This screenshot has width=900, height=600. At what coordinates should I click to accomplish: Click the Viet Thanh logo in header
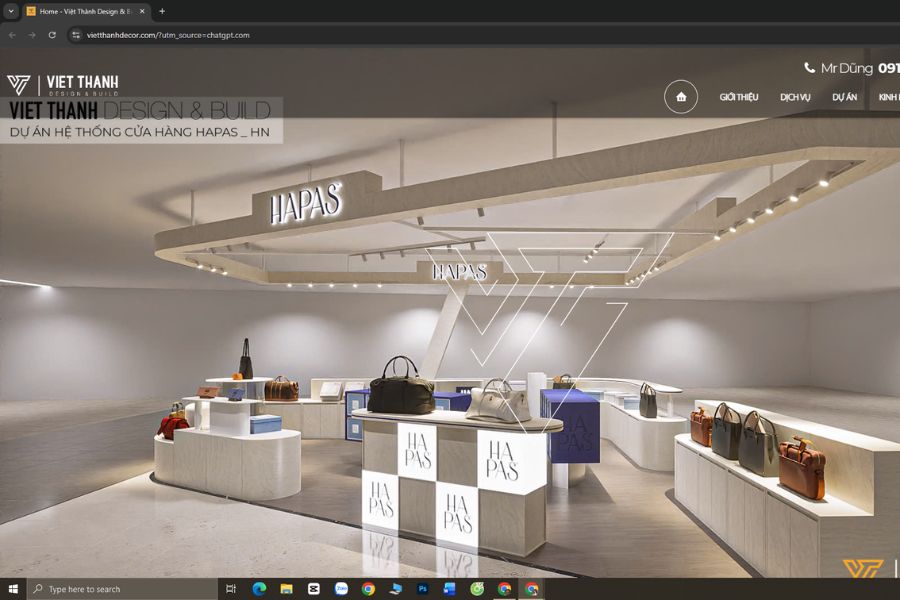pyautogui.click(x=62, y=85)
